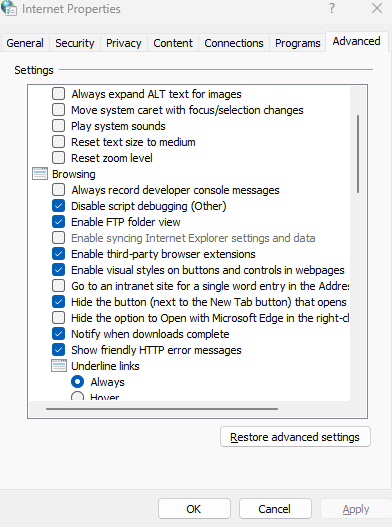
Task: Go to the Connections tab
Action: pos(234,43)
